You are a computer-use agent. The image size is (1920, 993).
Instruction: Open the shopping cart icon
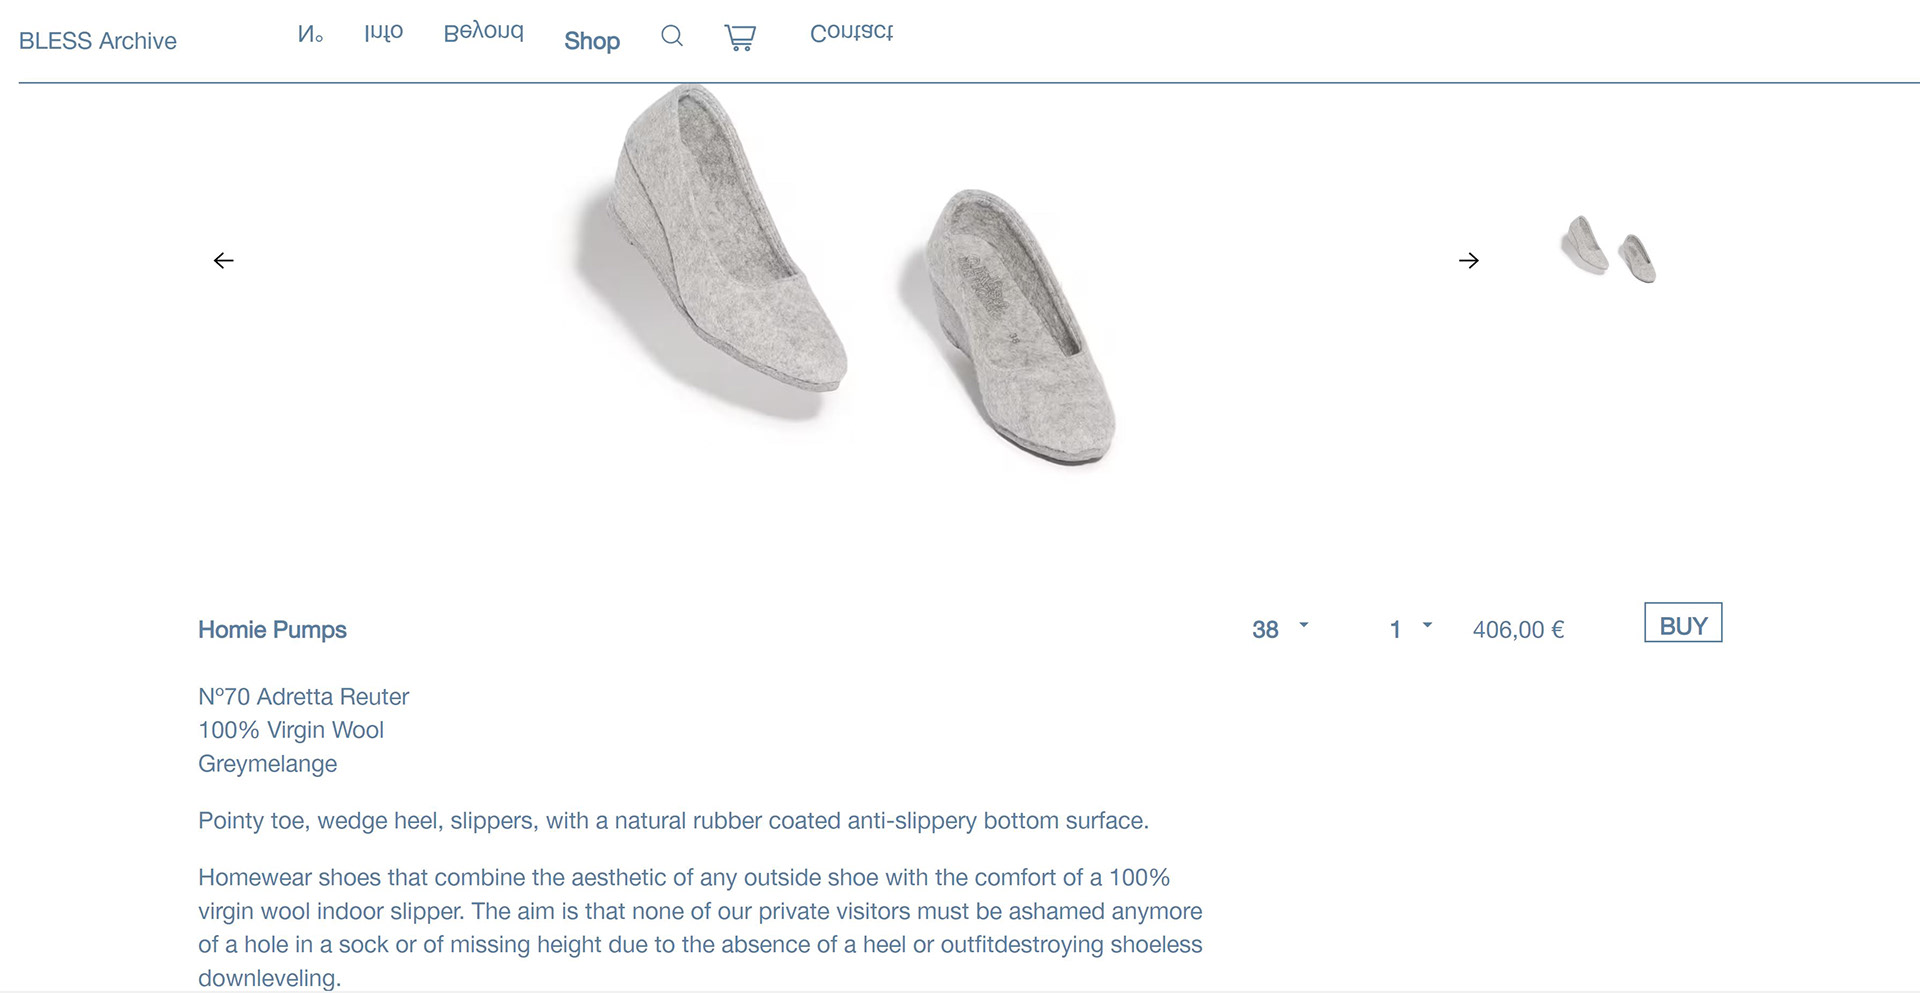pyautogui.click(x=740, y=38)
